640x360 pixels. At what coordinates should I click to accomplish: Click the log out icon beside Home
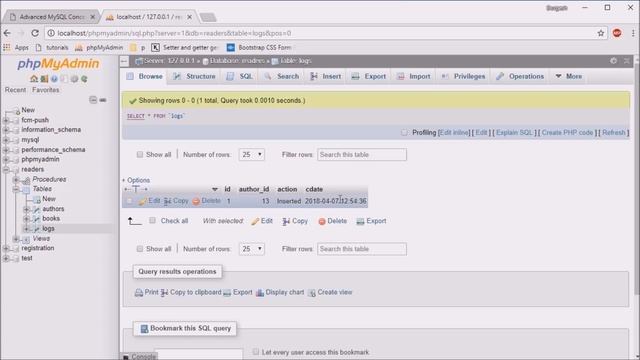[x=44, y=79]
